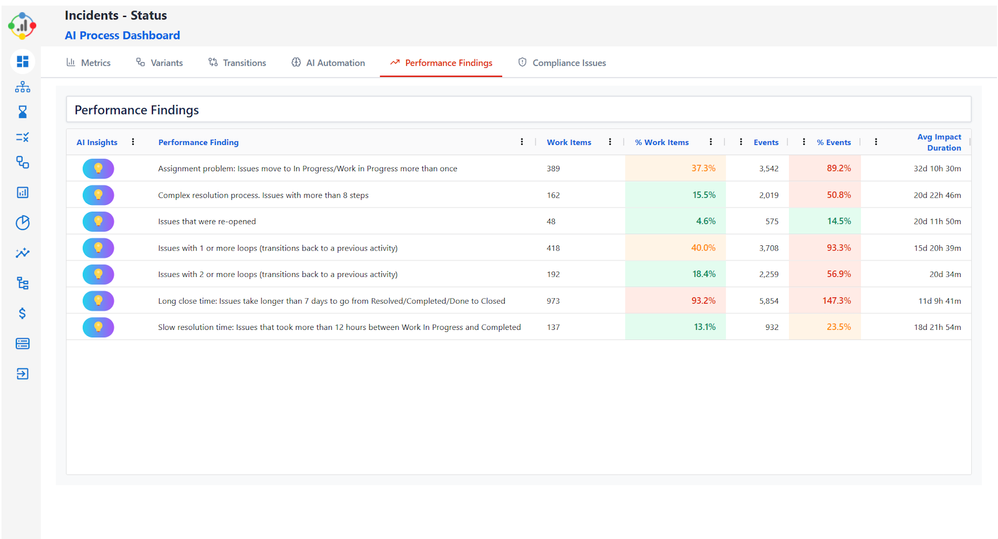Open the bar chart report sidebar icon

(x=22, y=192)
